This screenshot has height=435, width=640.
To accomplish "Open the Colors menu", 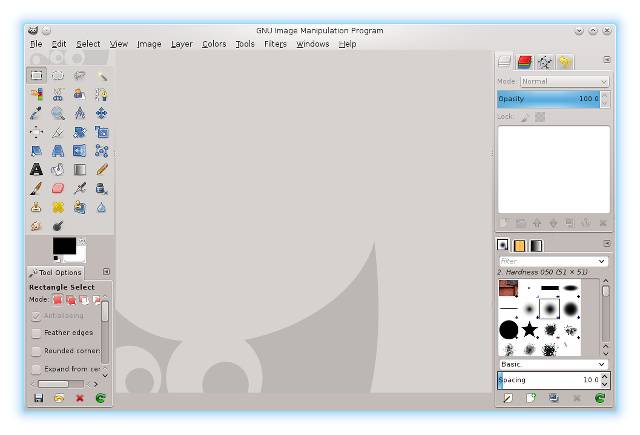I will 214,44.
